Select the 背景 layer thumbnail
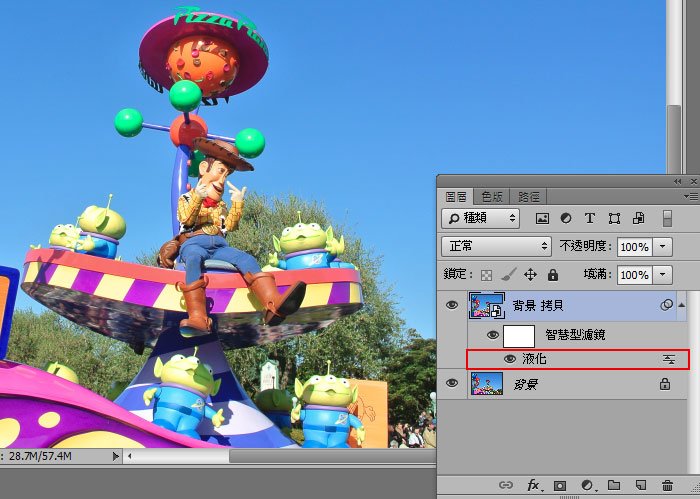Image resolution: width=700 pixels, height=499 pixels. click(487, 384)
